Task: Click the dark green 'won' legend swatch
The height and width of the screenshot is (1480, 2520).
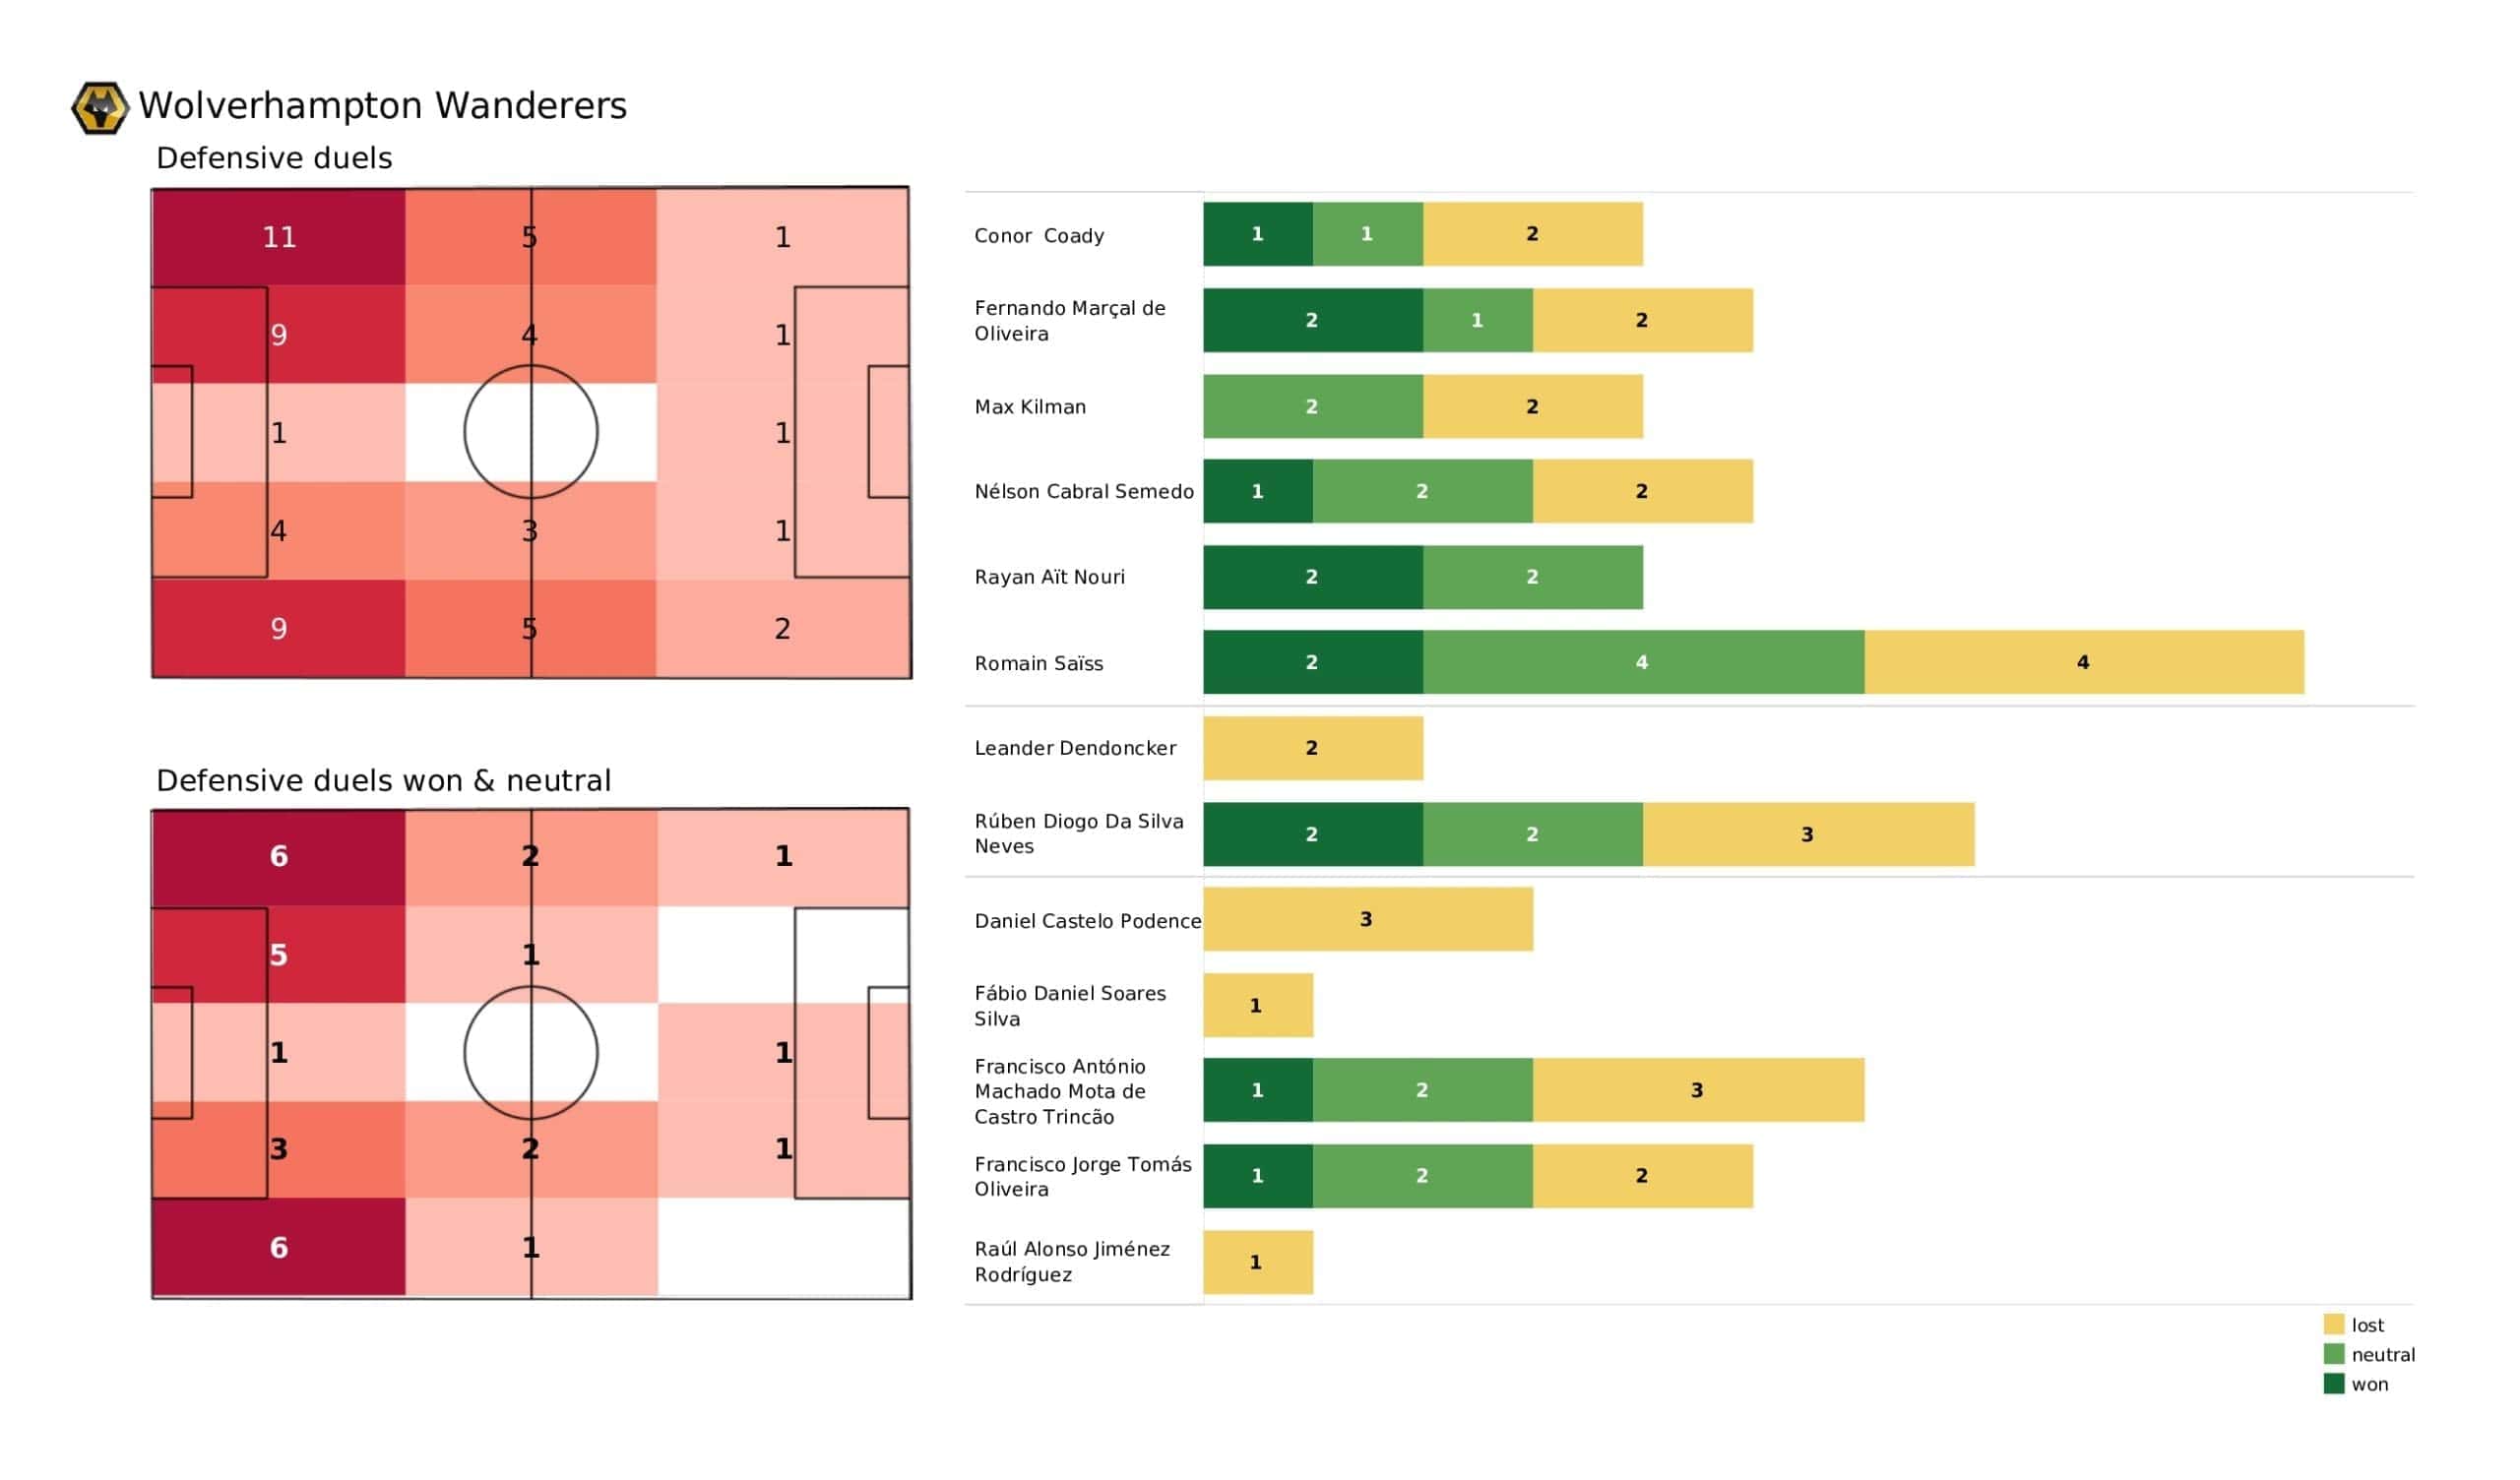Action: 2335,1385
